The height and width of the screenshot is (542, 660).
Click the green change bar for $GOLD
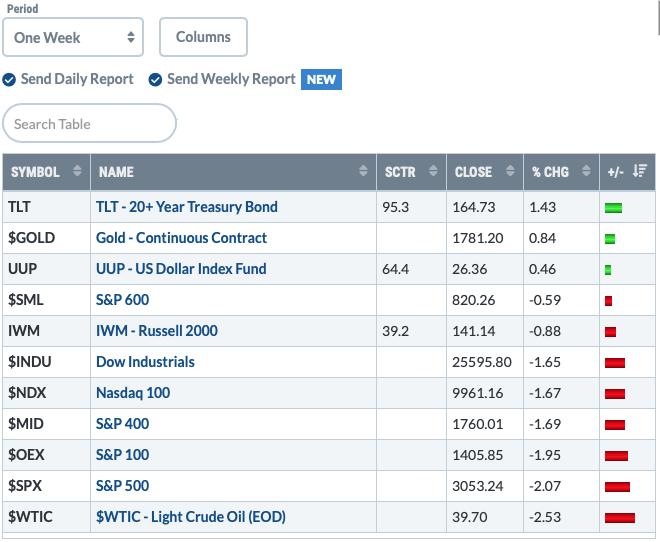(x=610, y=239)
